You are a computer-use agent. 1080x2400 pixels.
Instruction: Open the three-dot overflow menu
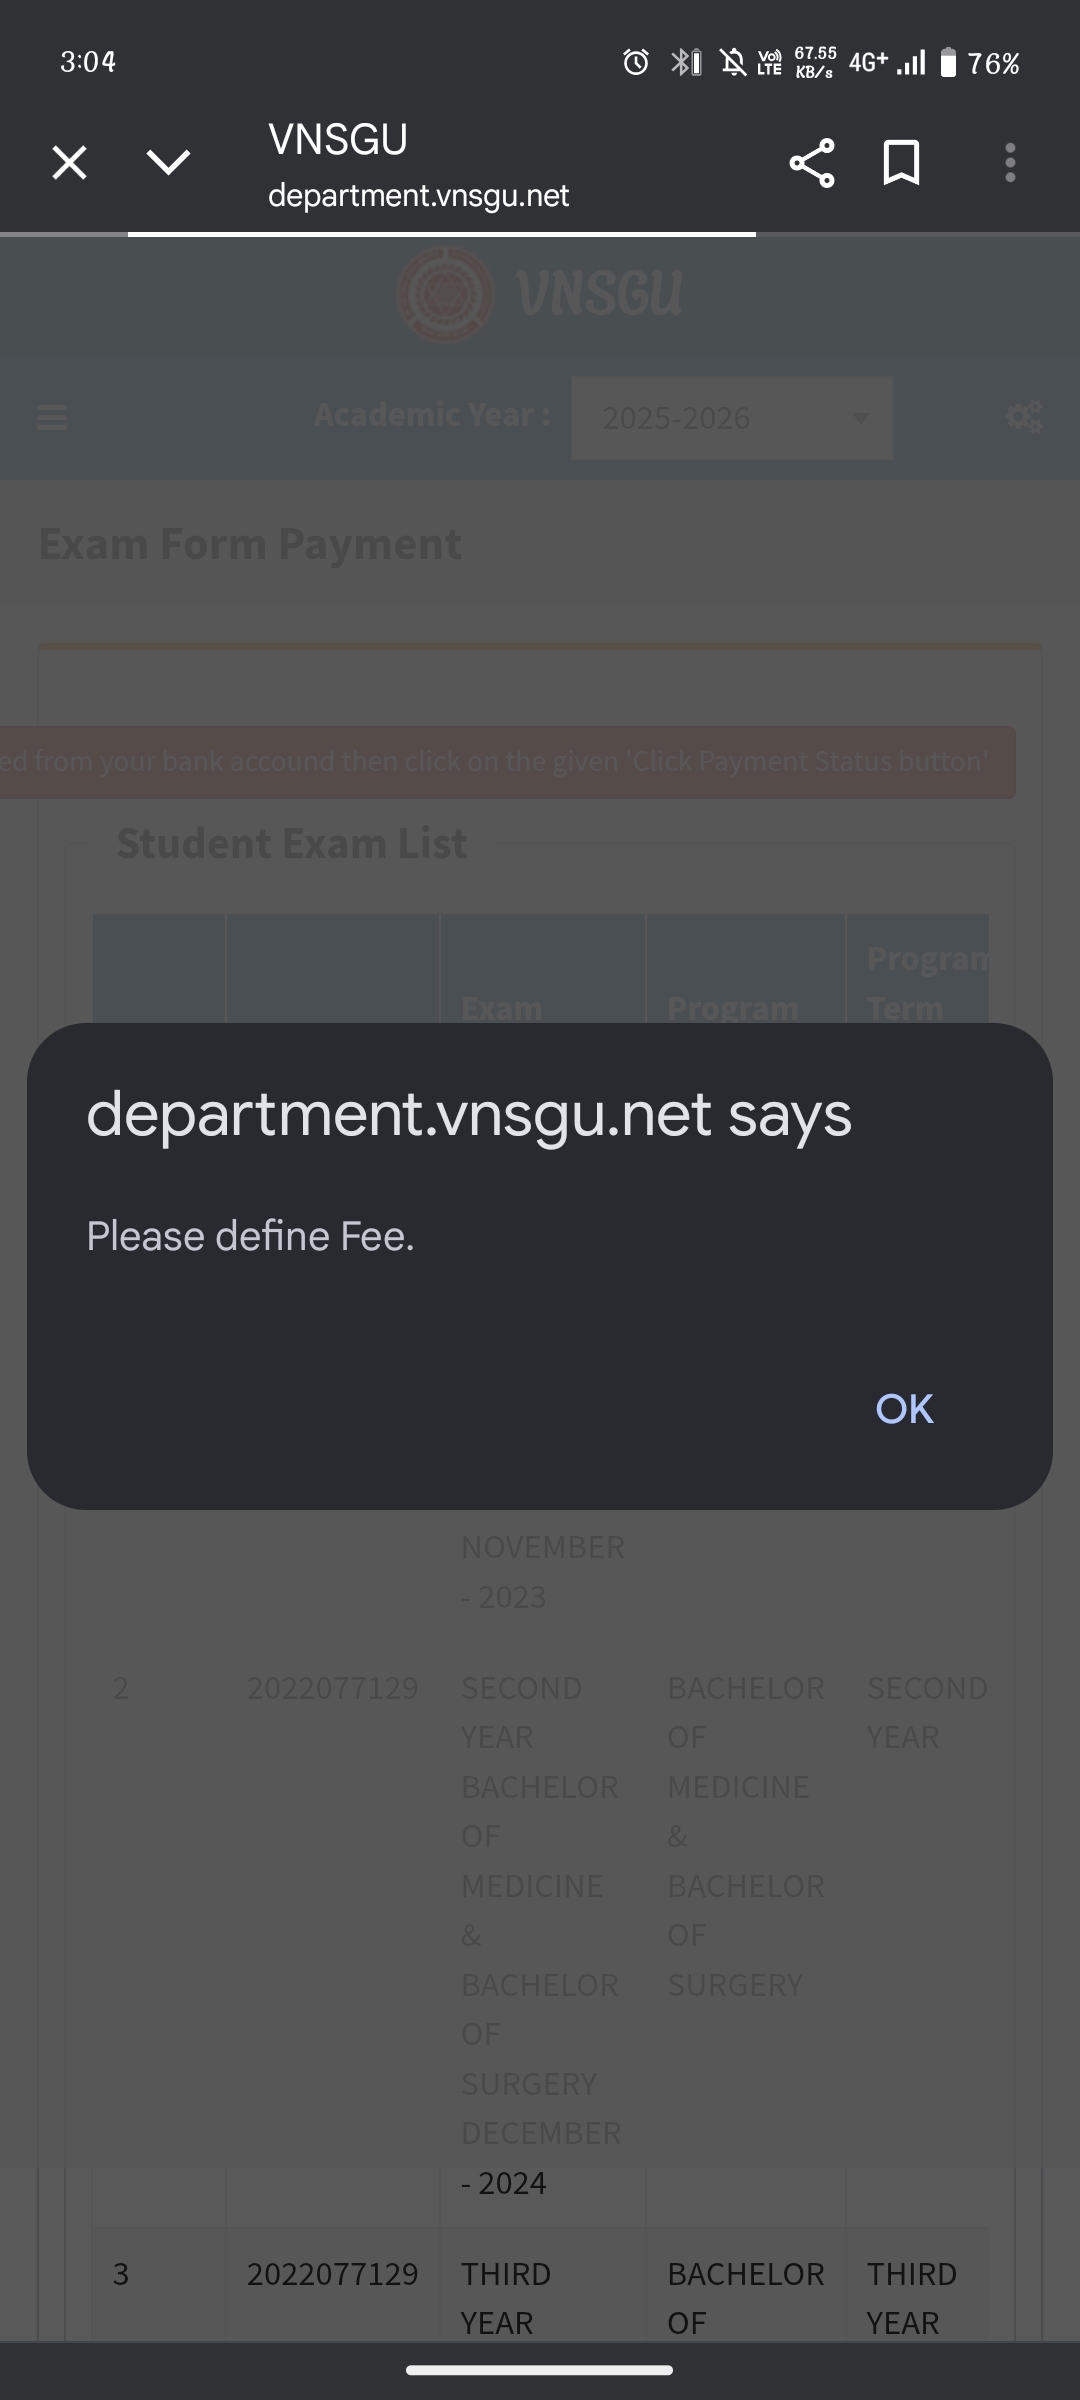tap(1010, 163)
